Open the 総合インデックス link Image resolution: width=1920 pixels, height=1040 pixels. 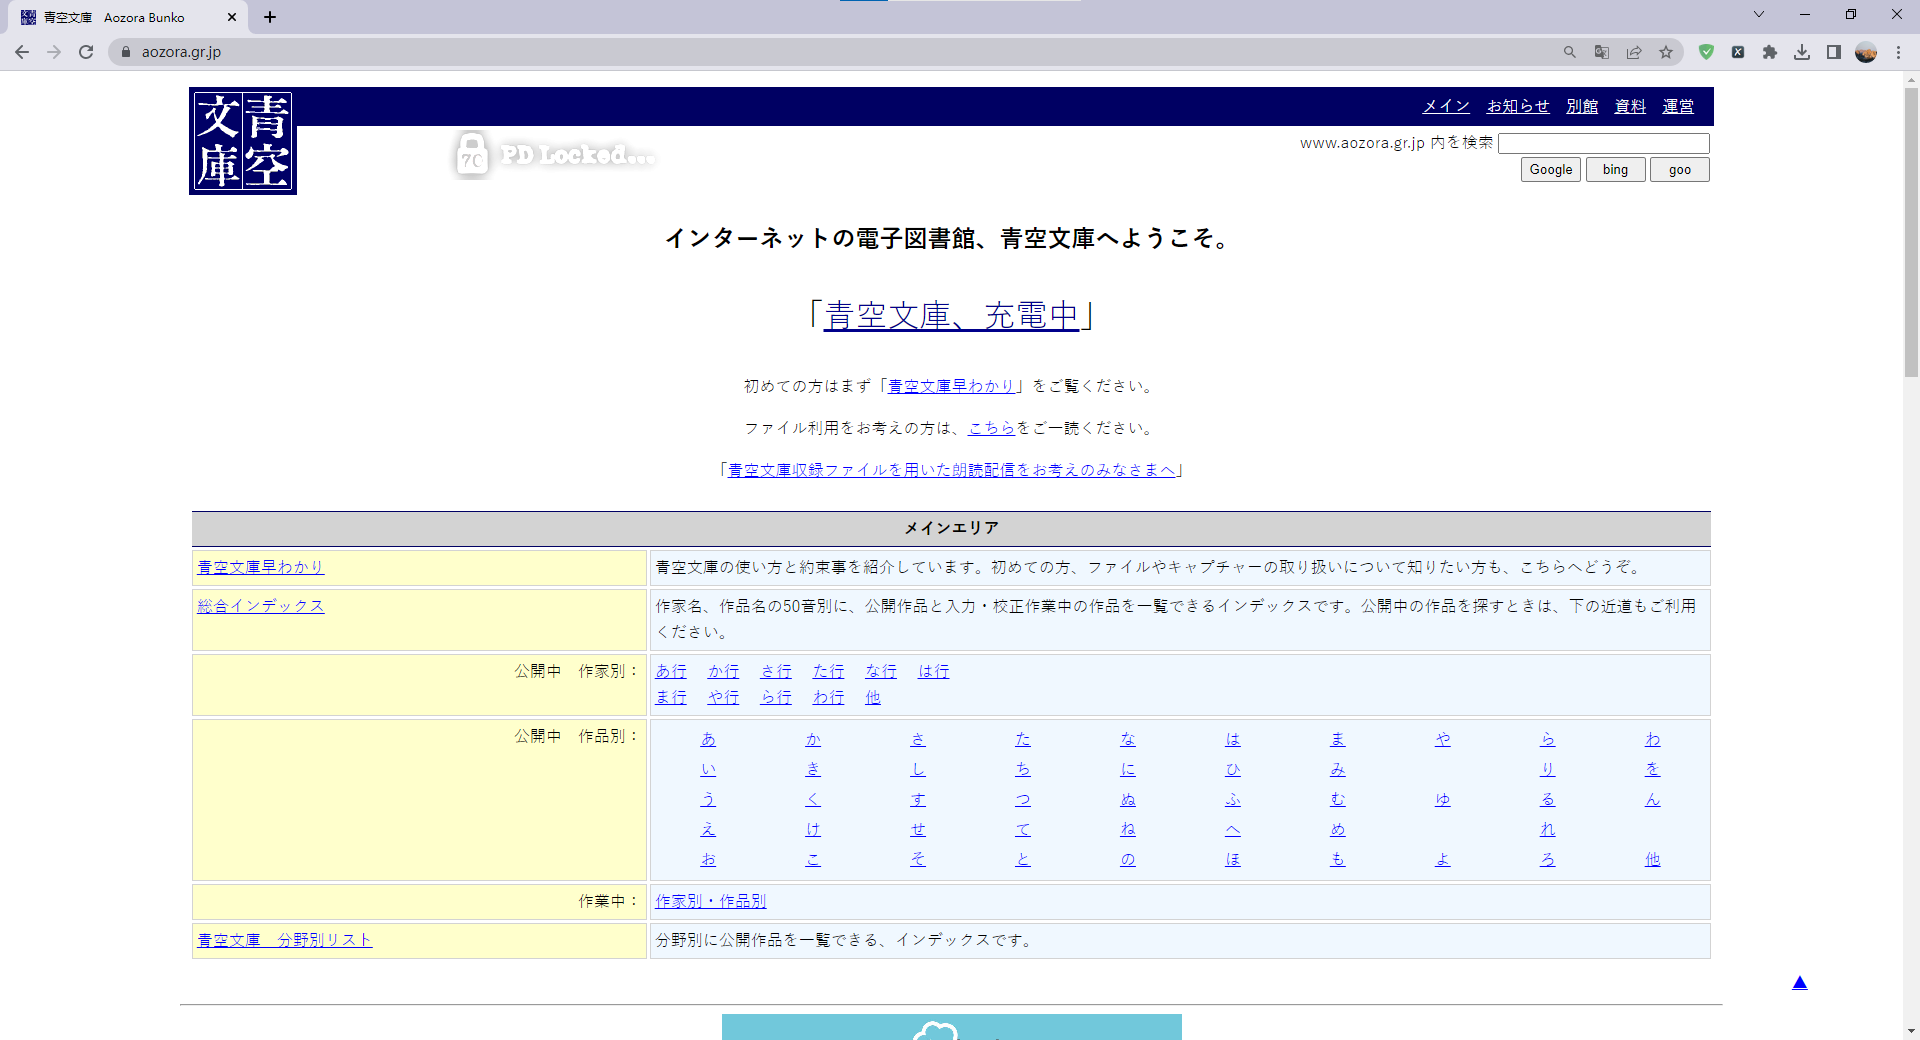(x=260, y=606)
